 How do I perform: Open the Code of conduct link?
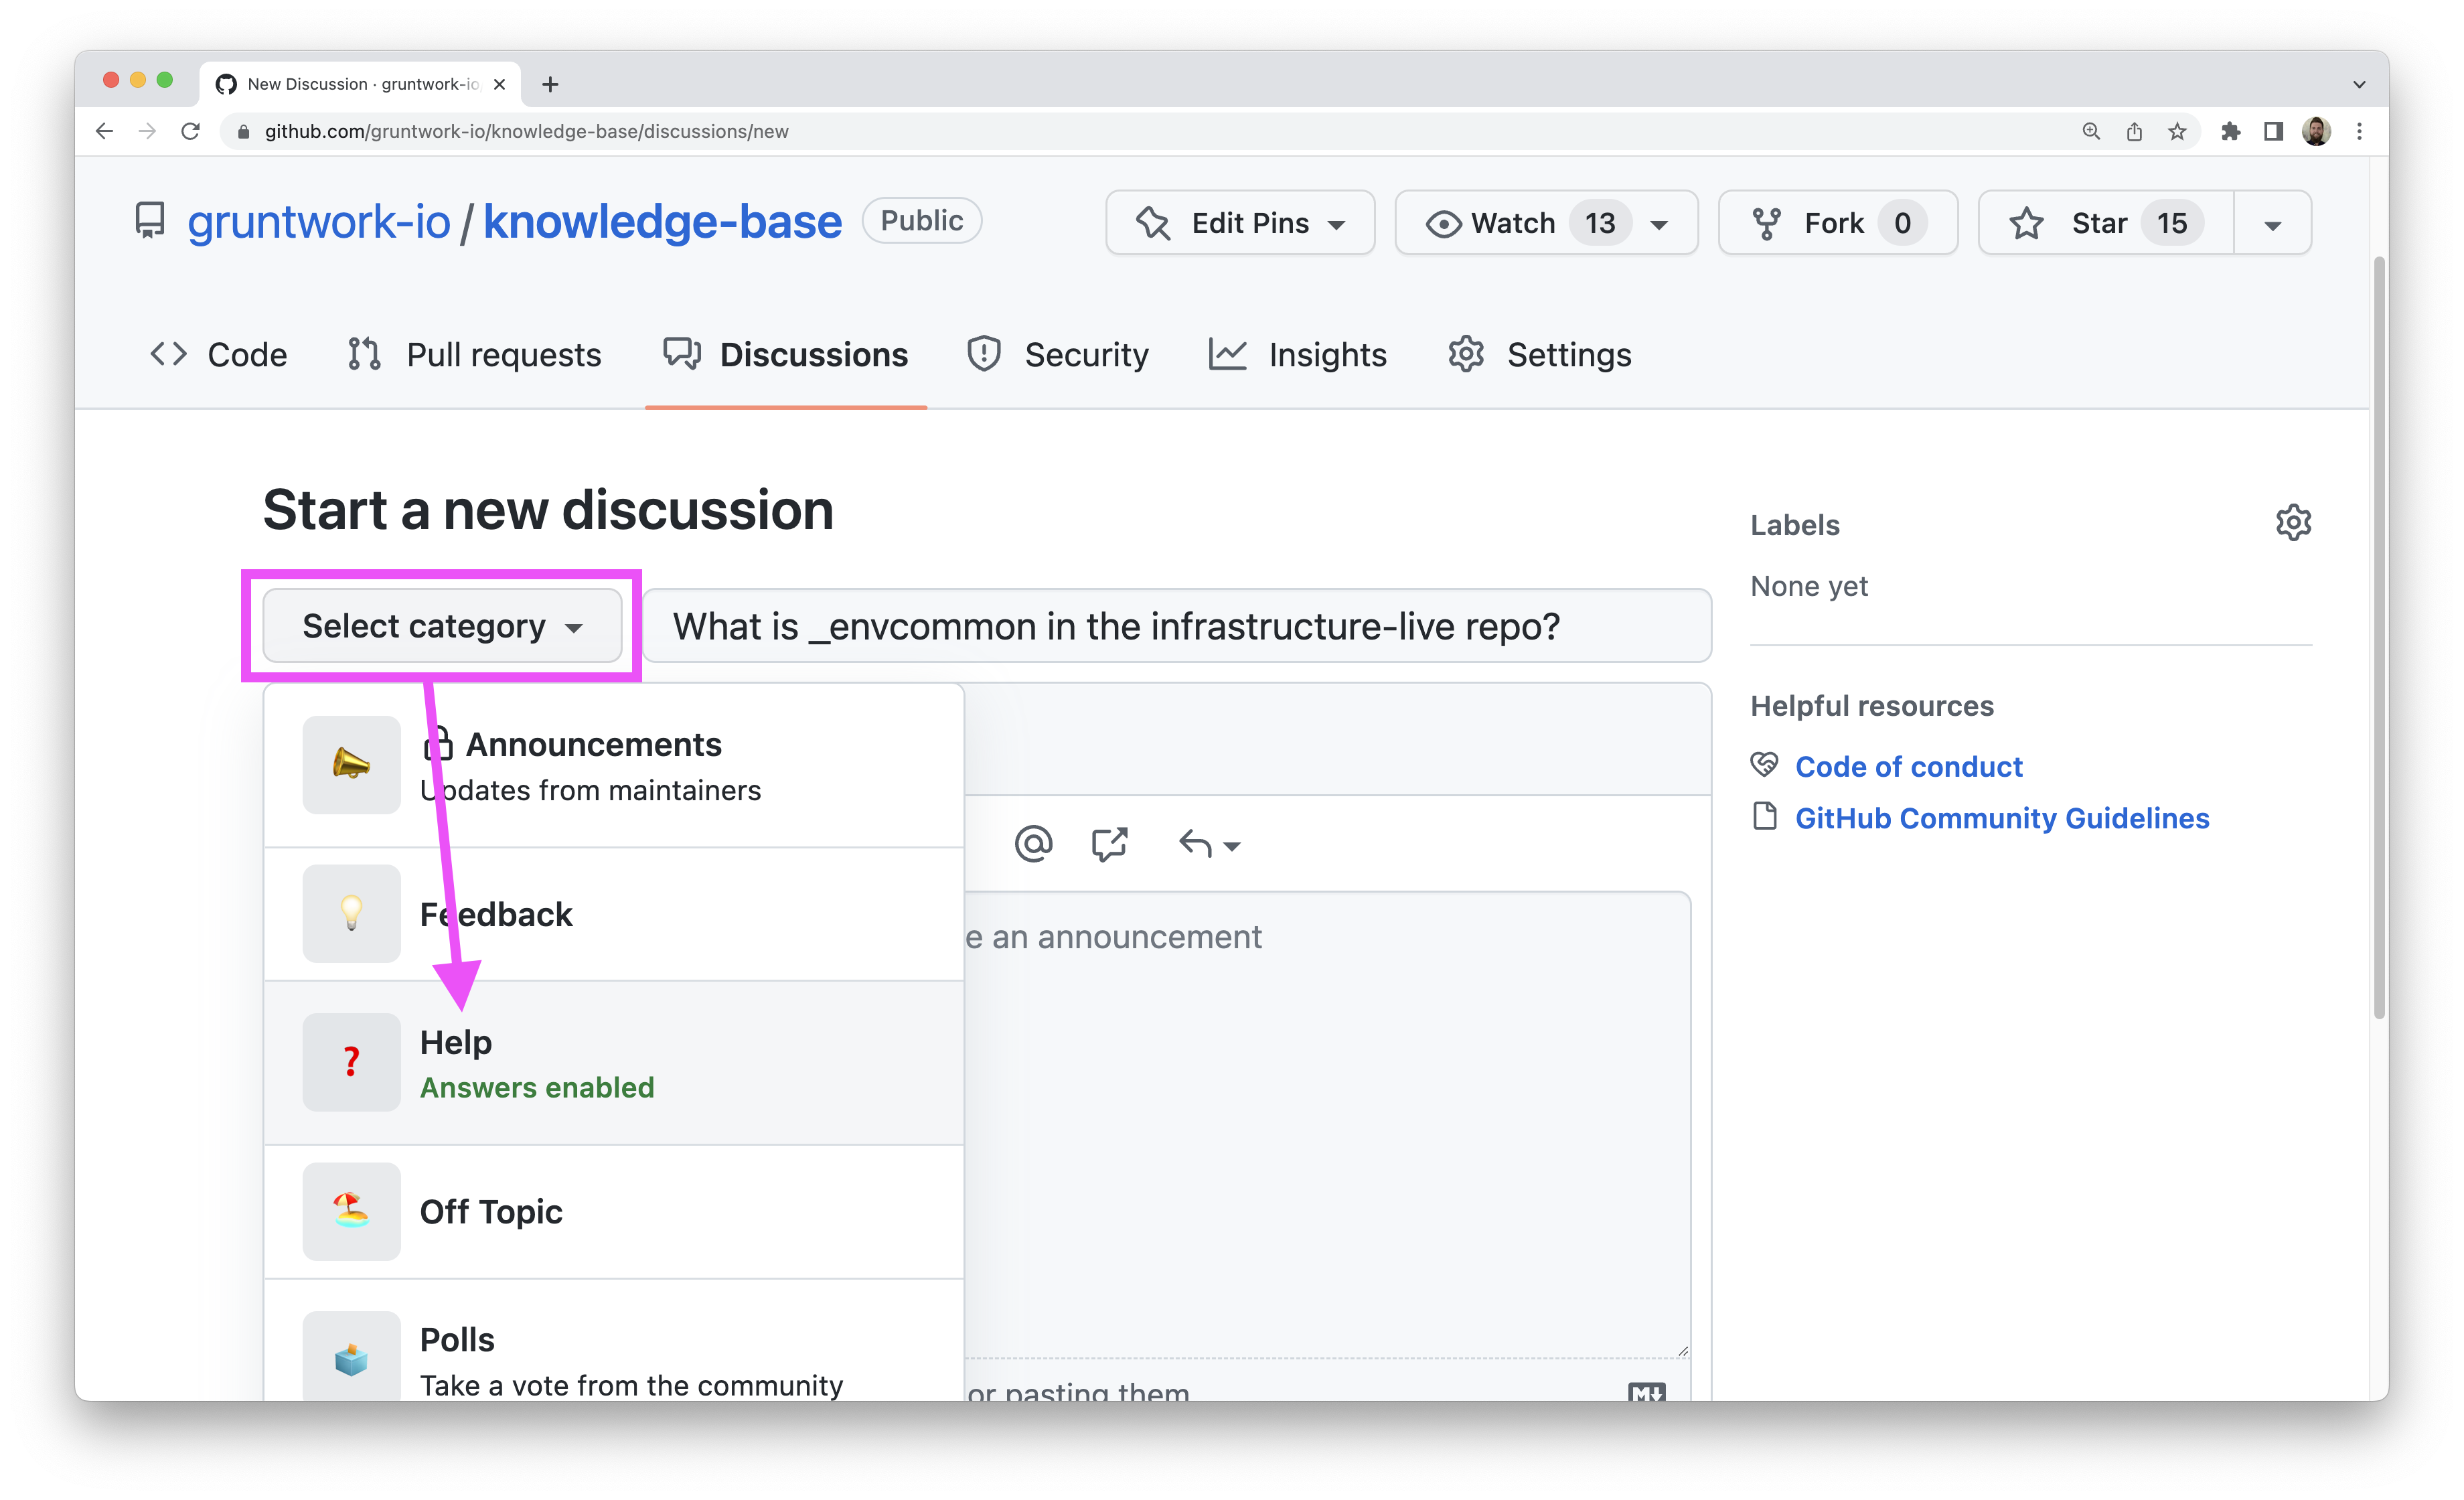pyautogui.click(x=1908, y=767)
